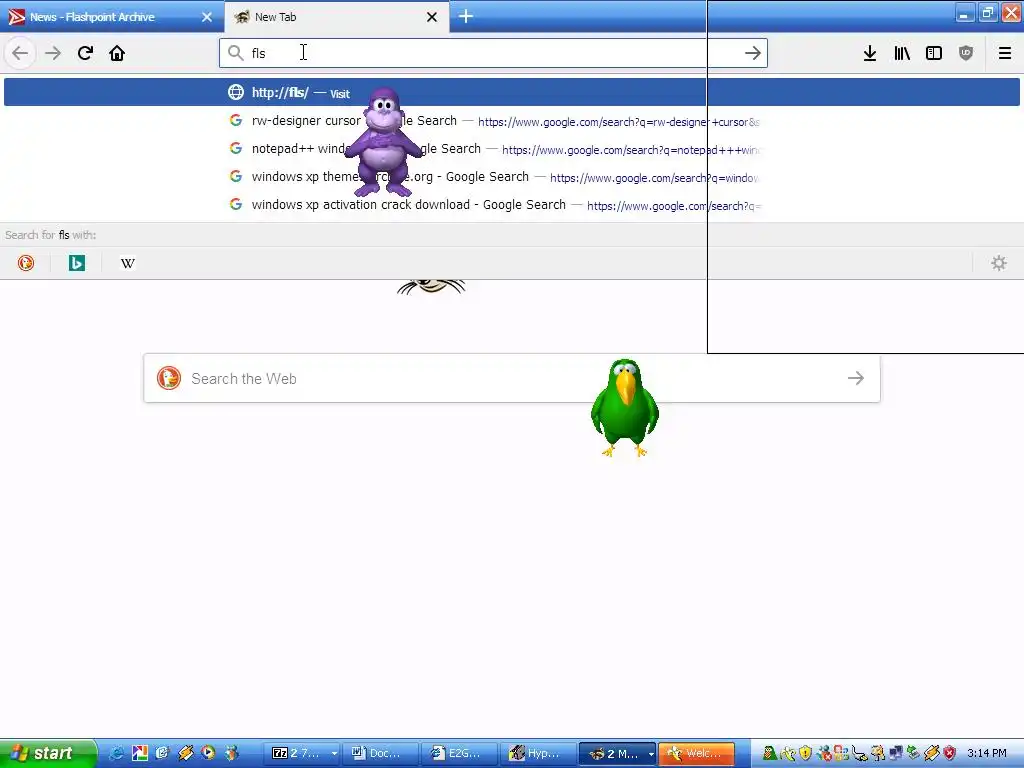Click the green parrot desktop agent
Image resolution: width=1024 pixels, height=768 pixels.
tap(624, 408)
